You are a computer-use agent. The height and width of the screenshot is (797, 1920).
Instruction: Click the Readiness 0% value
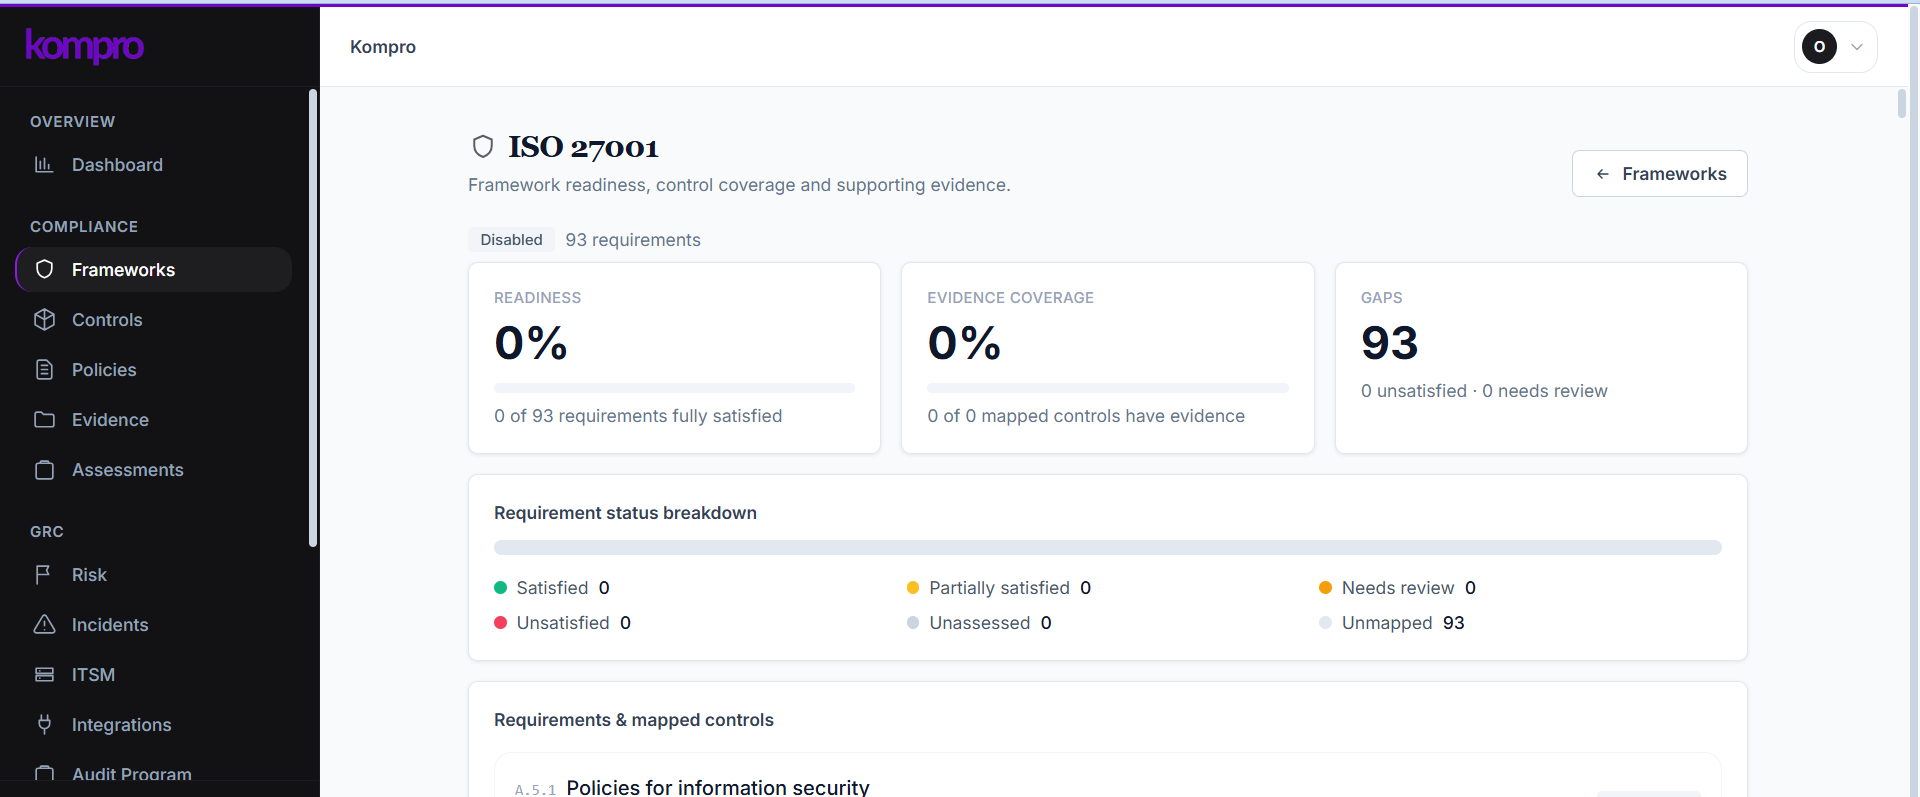531,344
